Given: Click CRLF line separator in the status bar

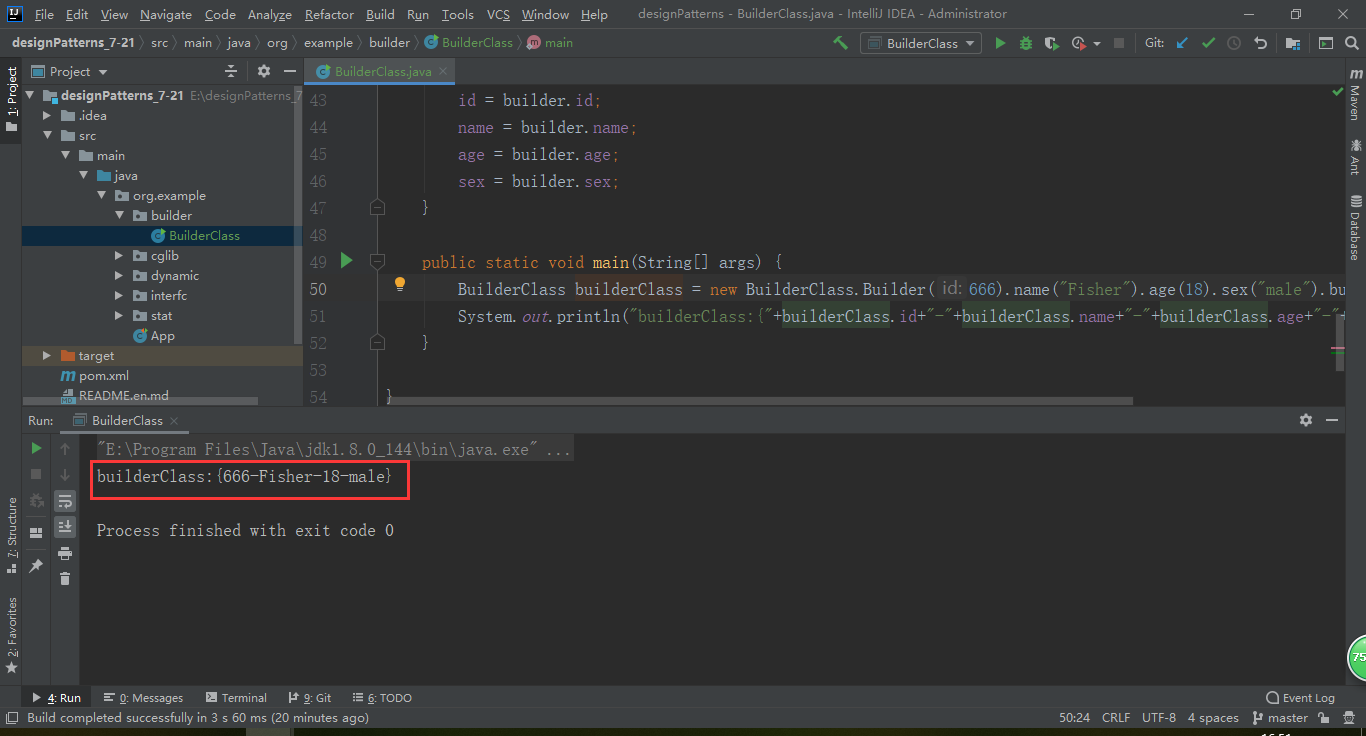Looking at the screenshot, I should point(1115,718).
